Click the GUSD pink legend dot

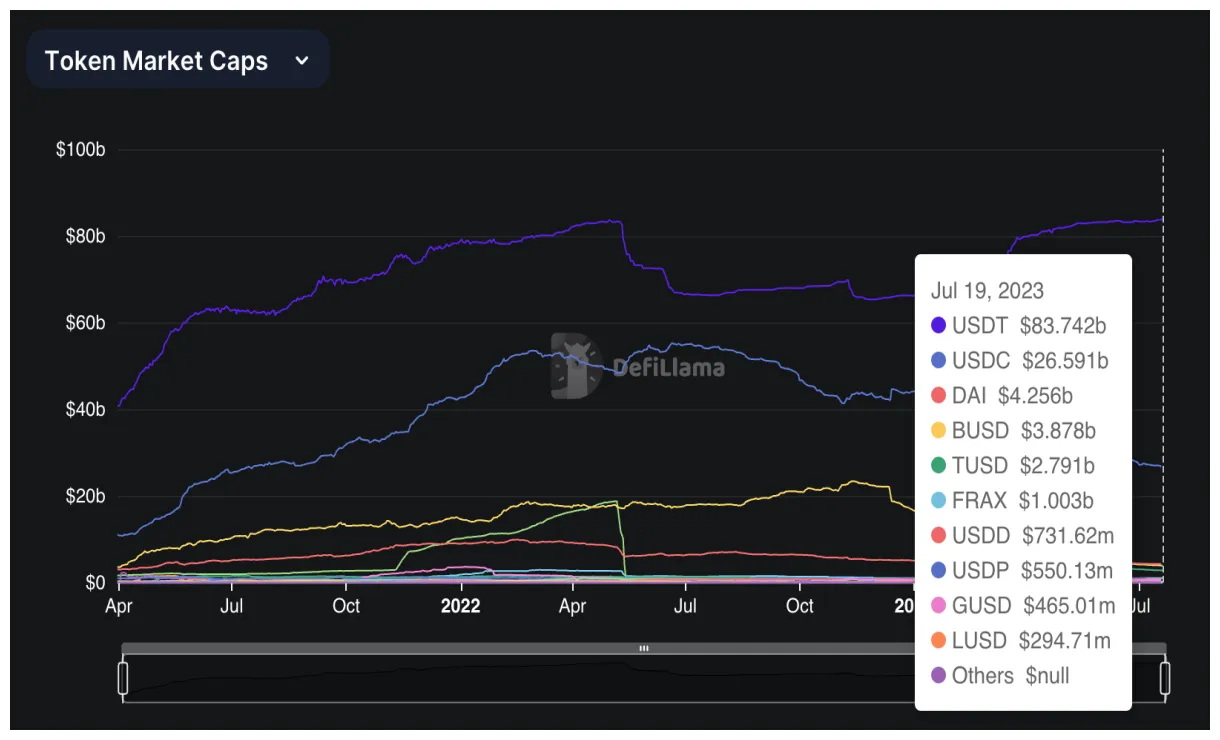click(x=938, y=605)
